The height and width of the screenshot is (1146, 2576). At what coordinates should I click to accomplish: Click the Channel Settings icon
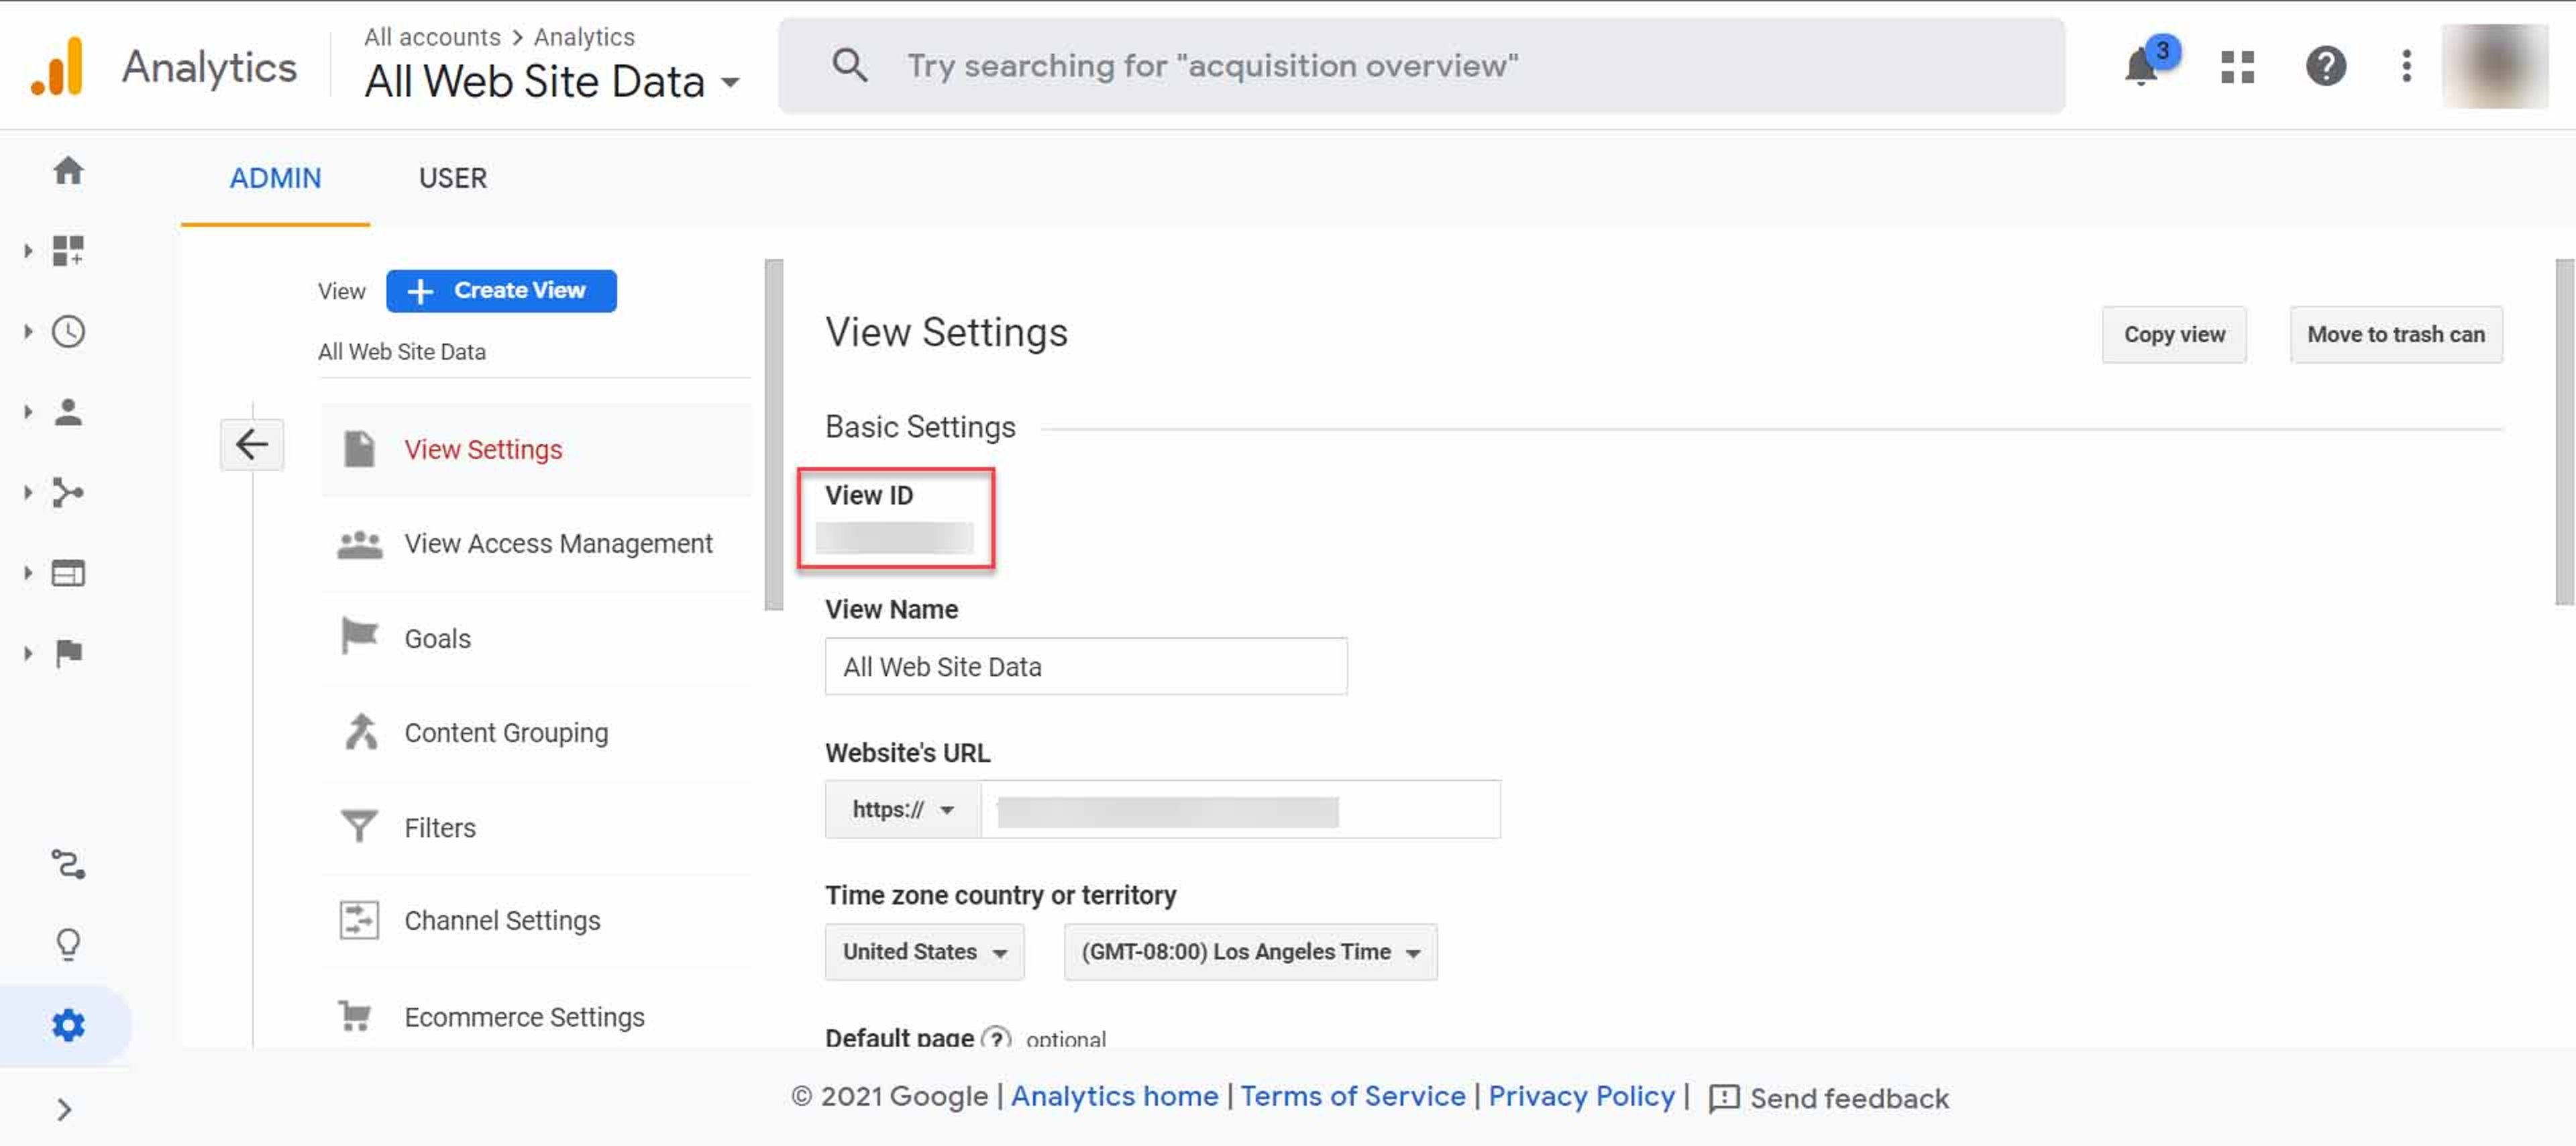click(x=359, y=920)
